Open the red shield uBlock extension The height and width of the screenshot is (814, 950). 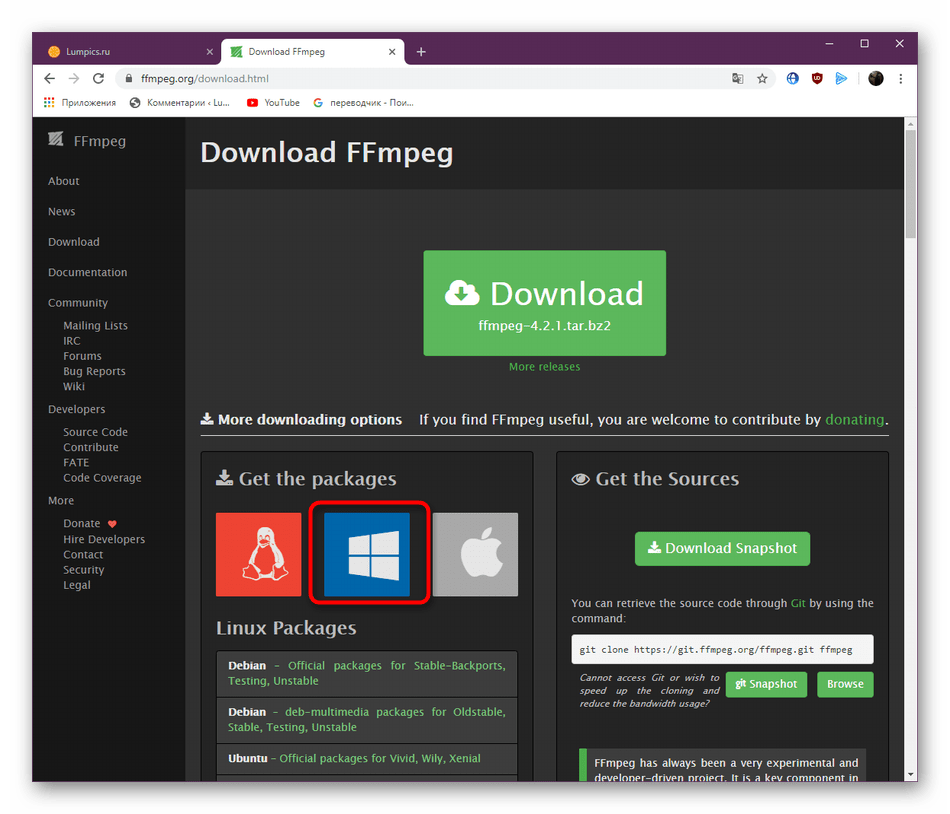tap(817, 78)
